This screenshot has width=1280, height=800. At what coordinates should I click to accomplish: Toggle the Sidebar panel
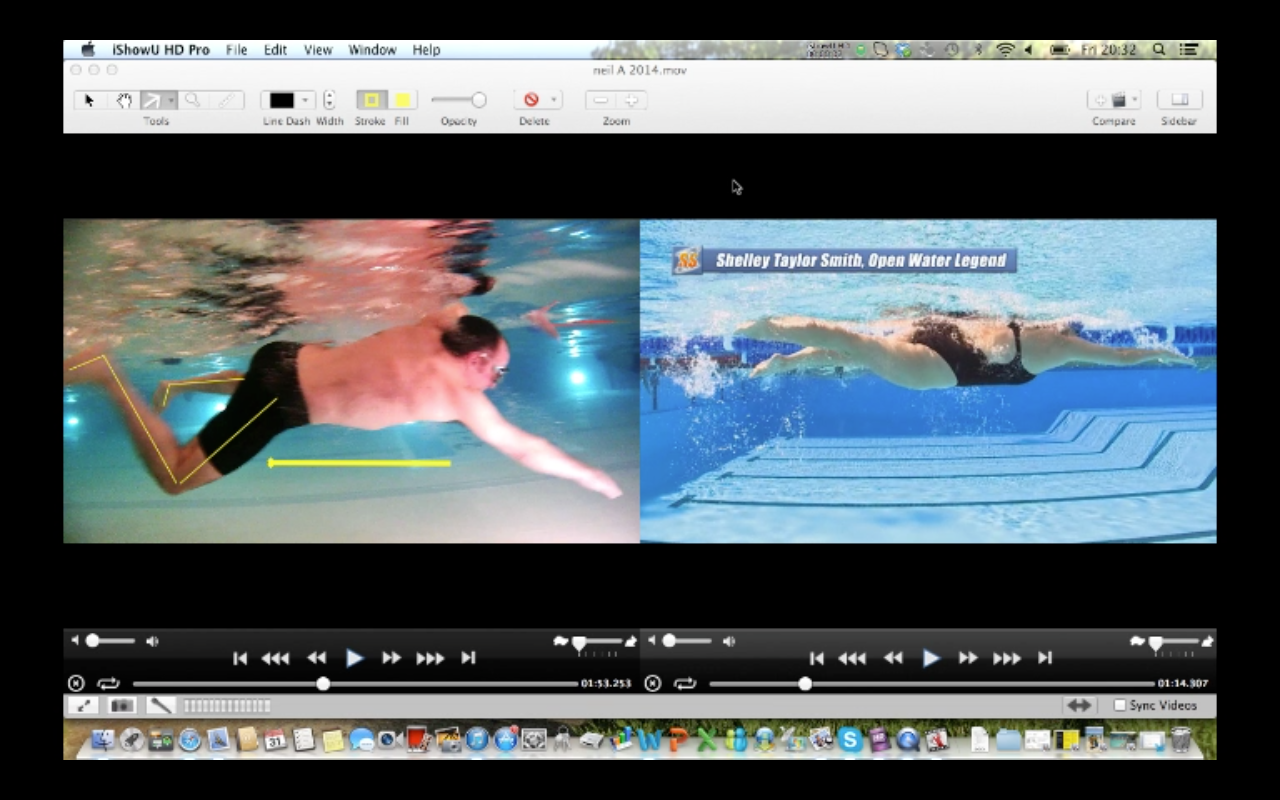click(1179, 100)
